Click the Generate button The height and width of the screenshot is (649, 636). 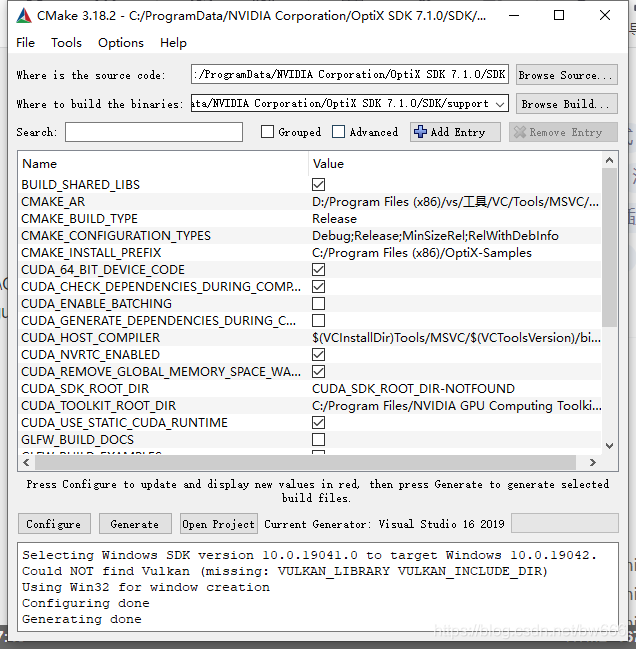point(135,524)
